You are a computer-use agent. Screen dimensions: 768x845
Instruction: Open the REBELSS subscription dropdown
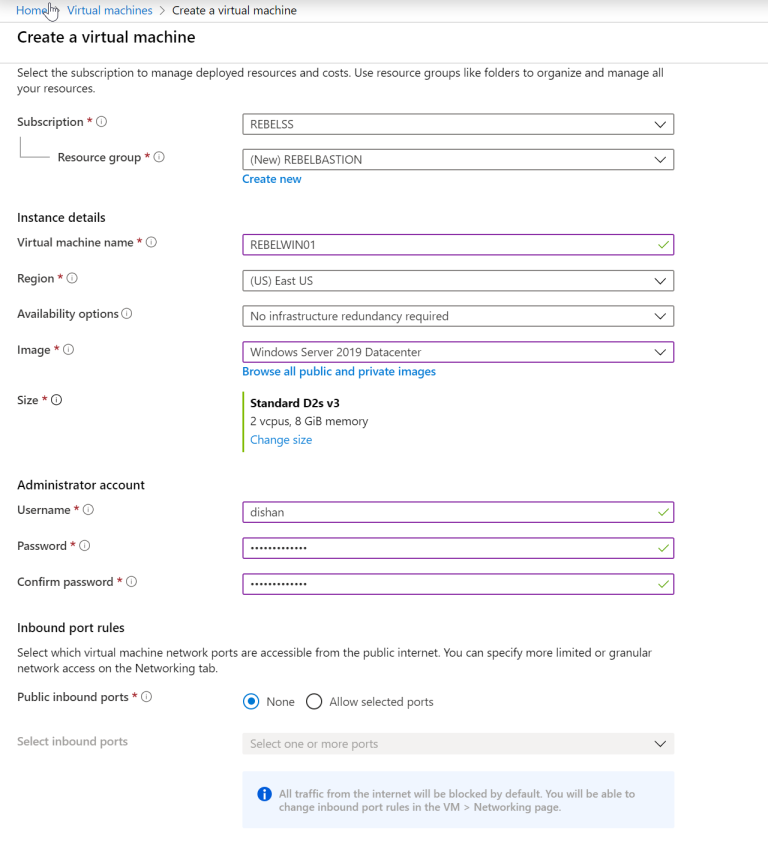click(457, 124)
